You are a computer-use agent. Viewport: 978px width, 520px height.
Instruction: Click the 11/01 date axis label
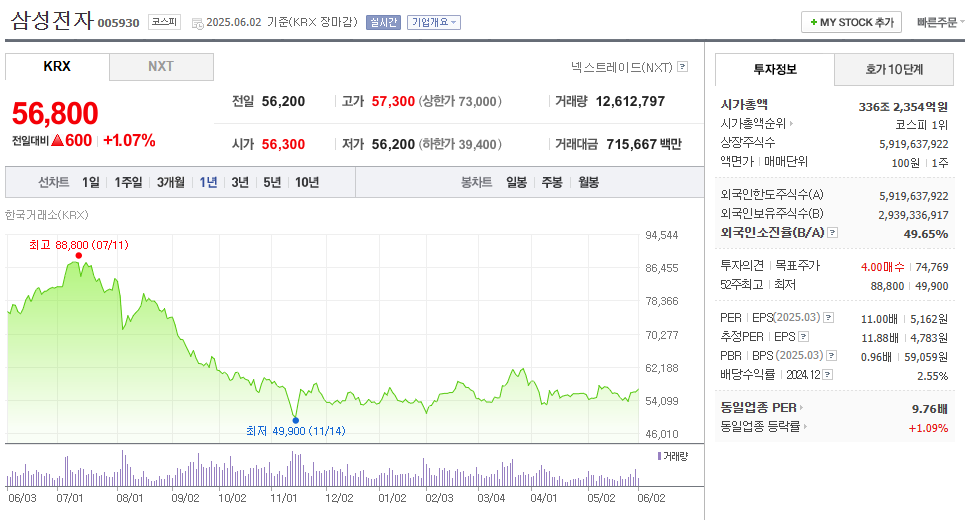[284, 498]
